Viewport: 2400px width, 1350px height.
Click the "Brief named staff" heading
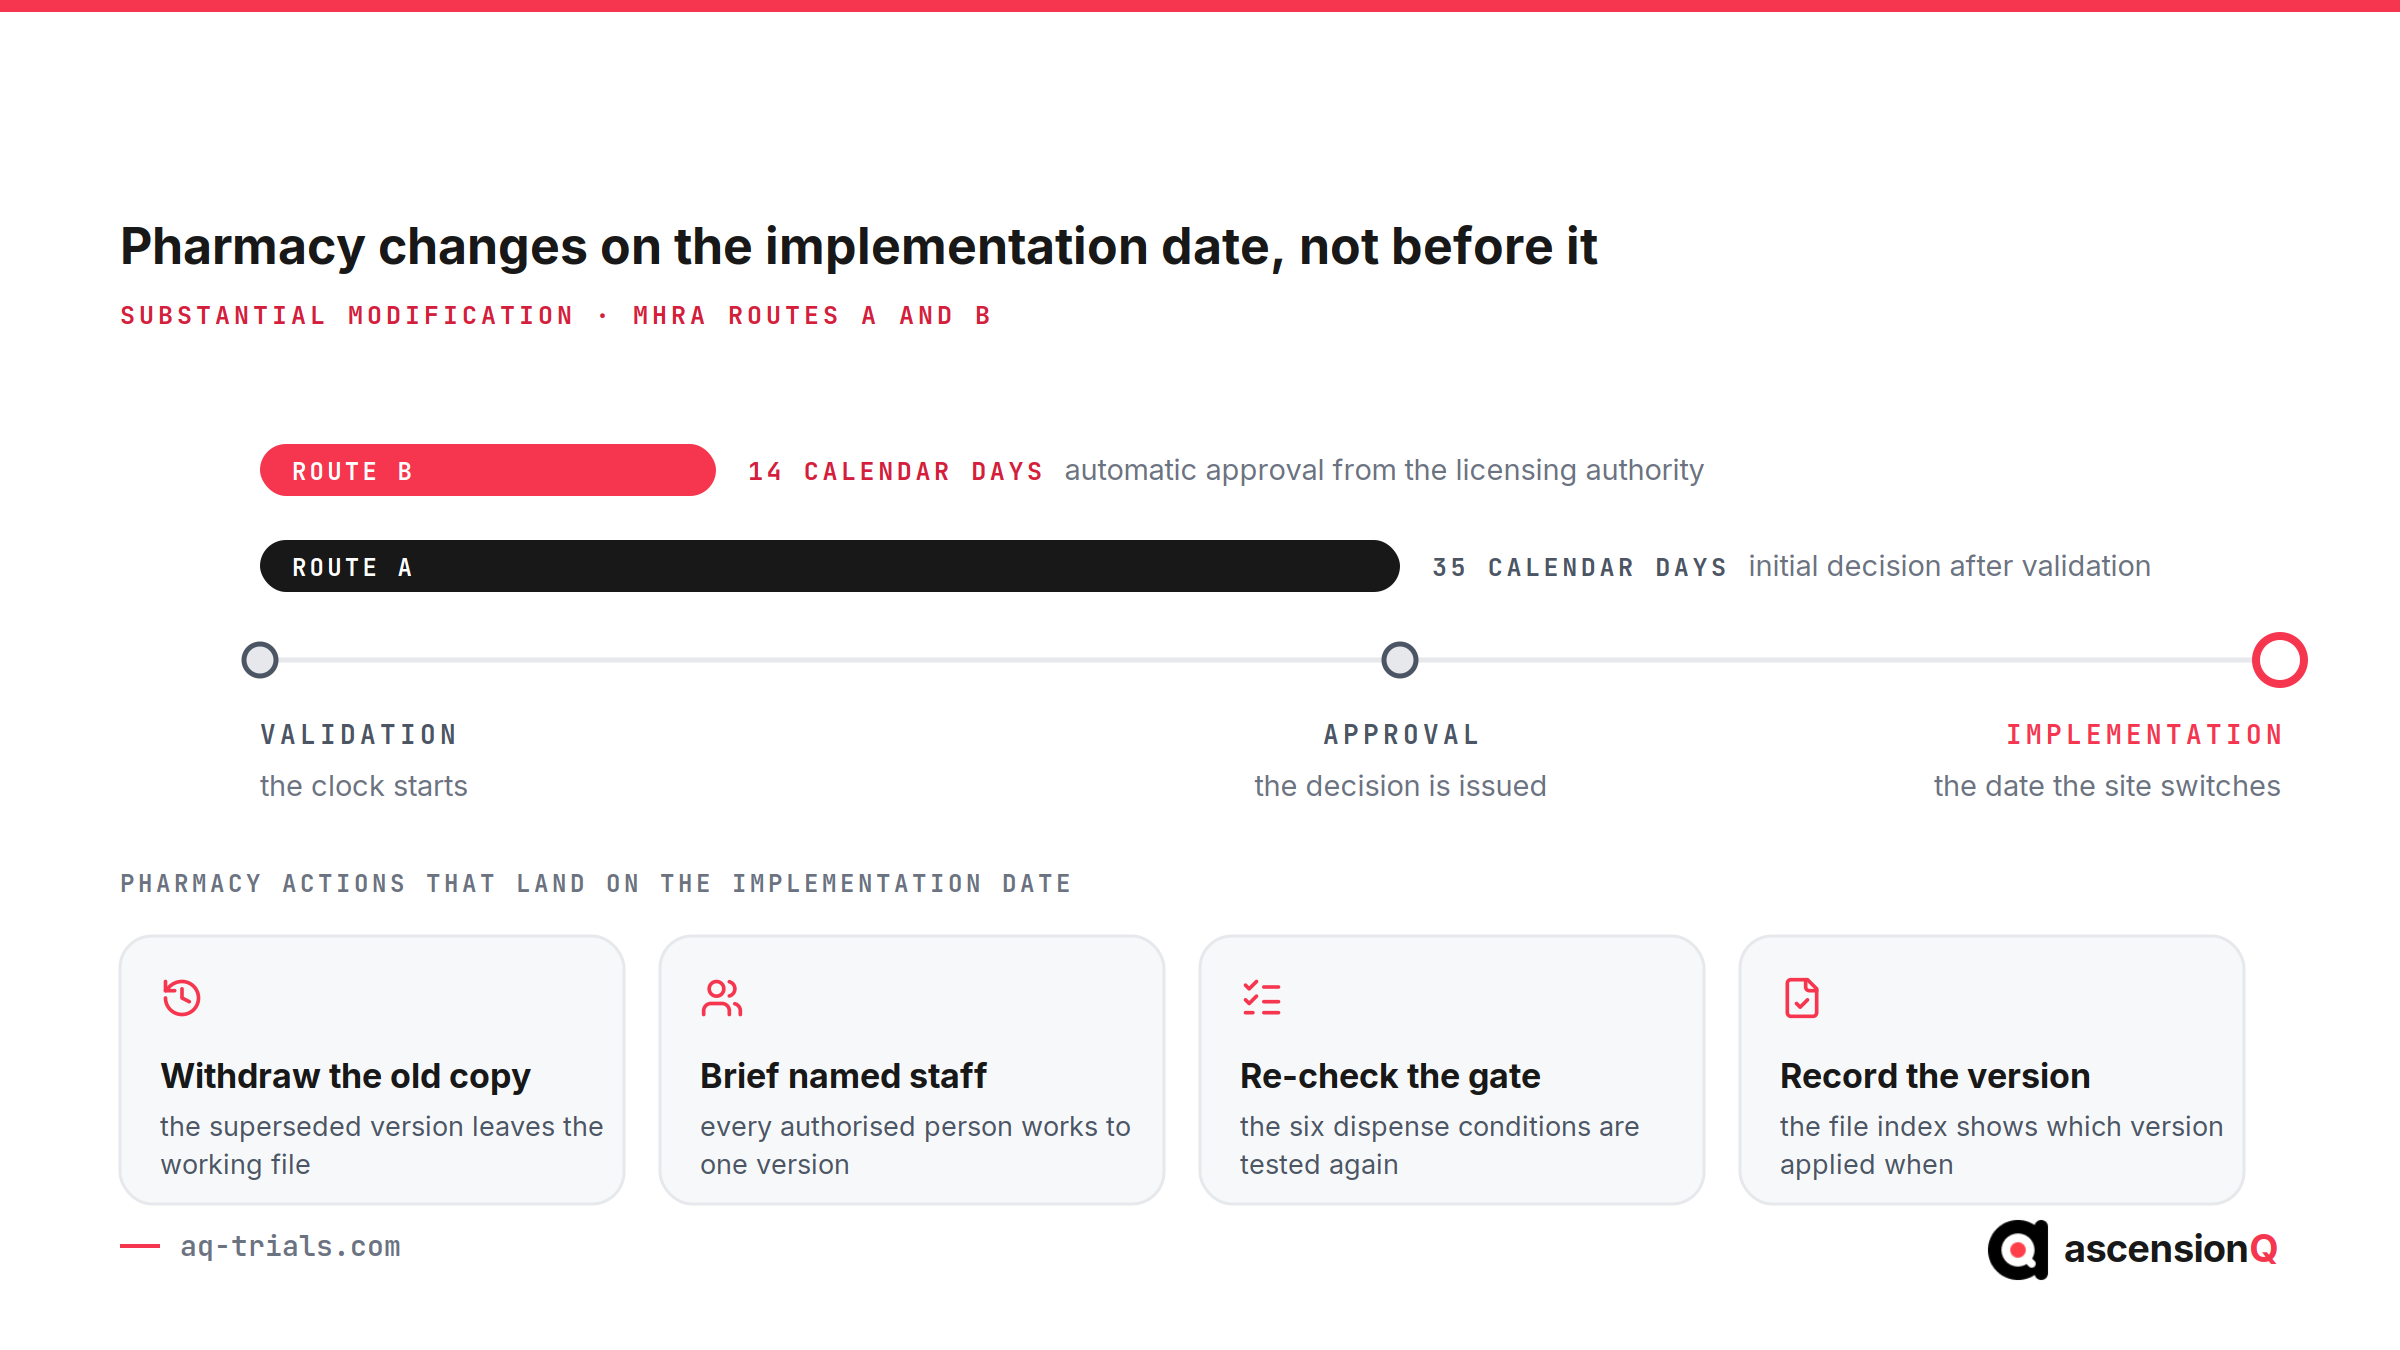pyautogui.click(x=843, y=1076)
